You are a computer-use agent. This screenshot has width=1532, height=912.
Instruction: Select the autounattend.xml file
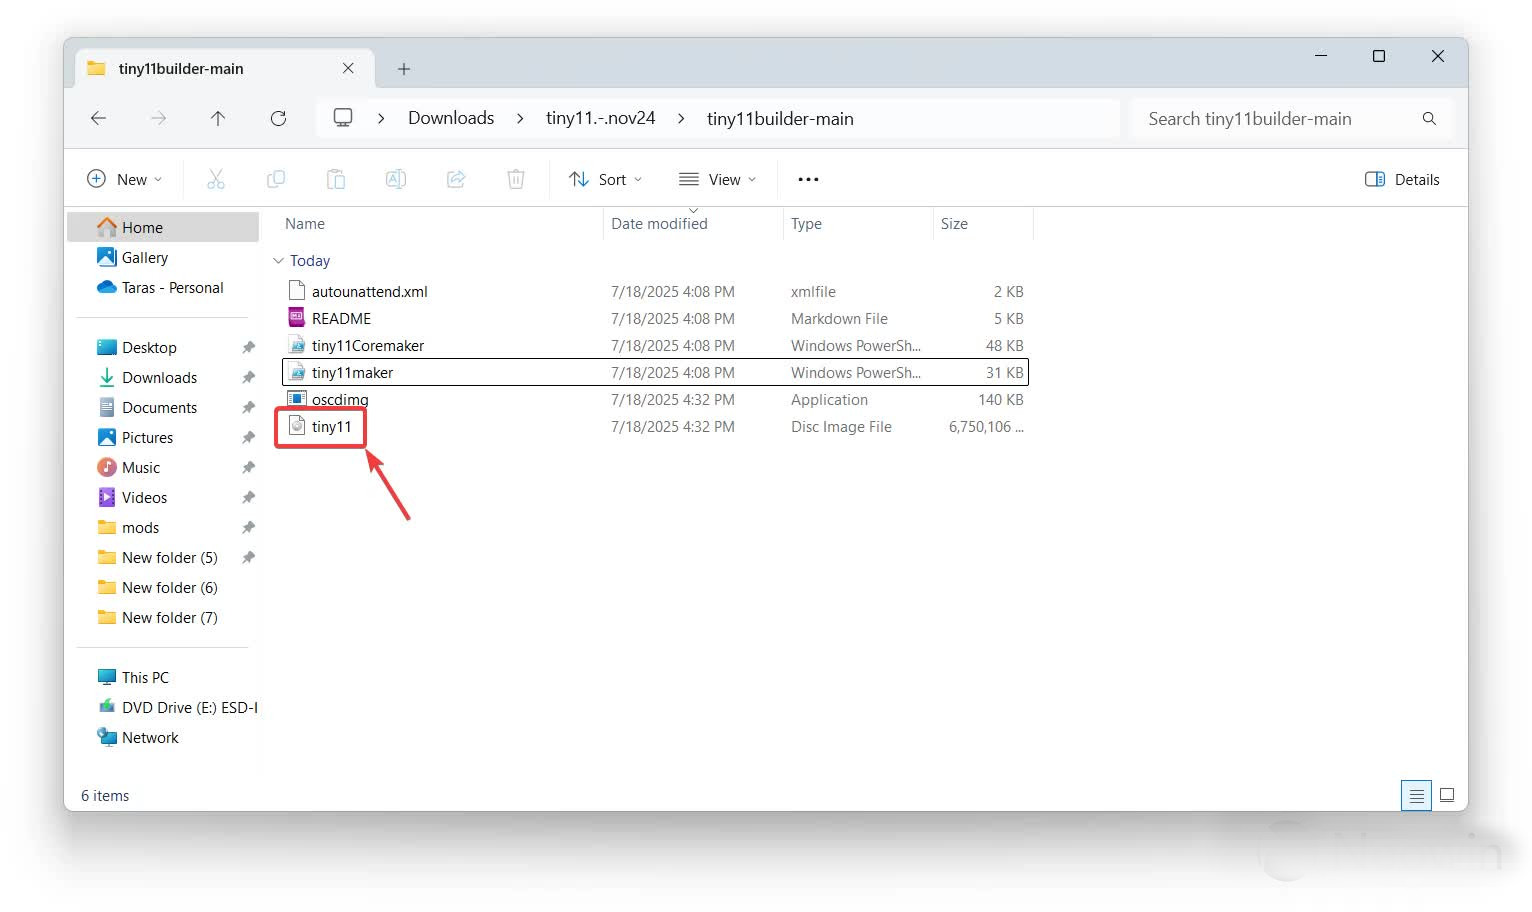pos(655,292)
